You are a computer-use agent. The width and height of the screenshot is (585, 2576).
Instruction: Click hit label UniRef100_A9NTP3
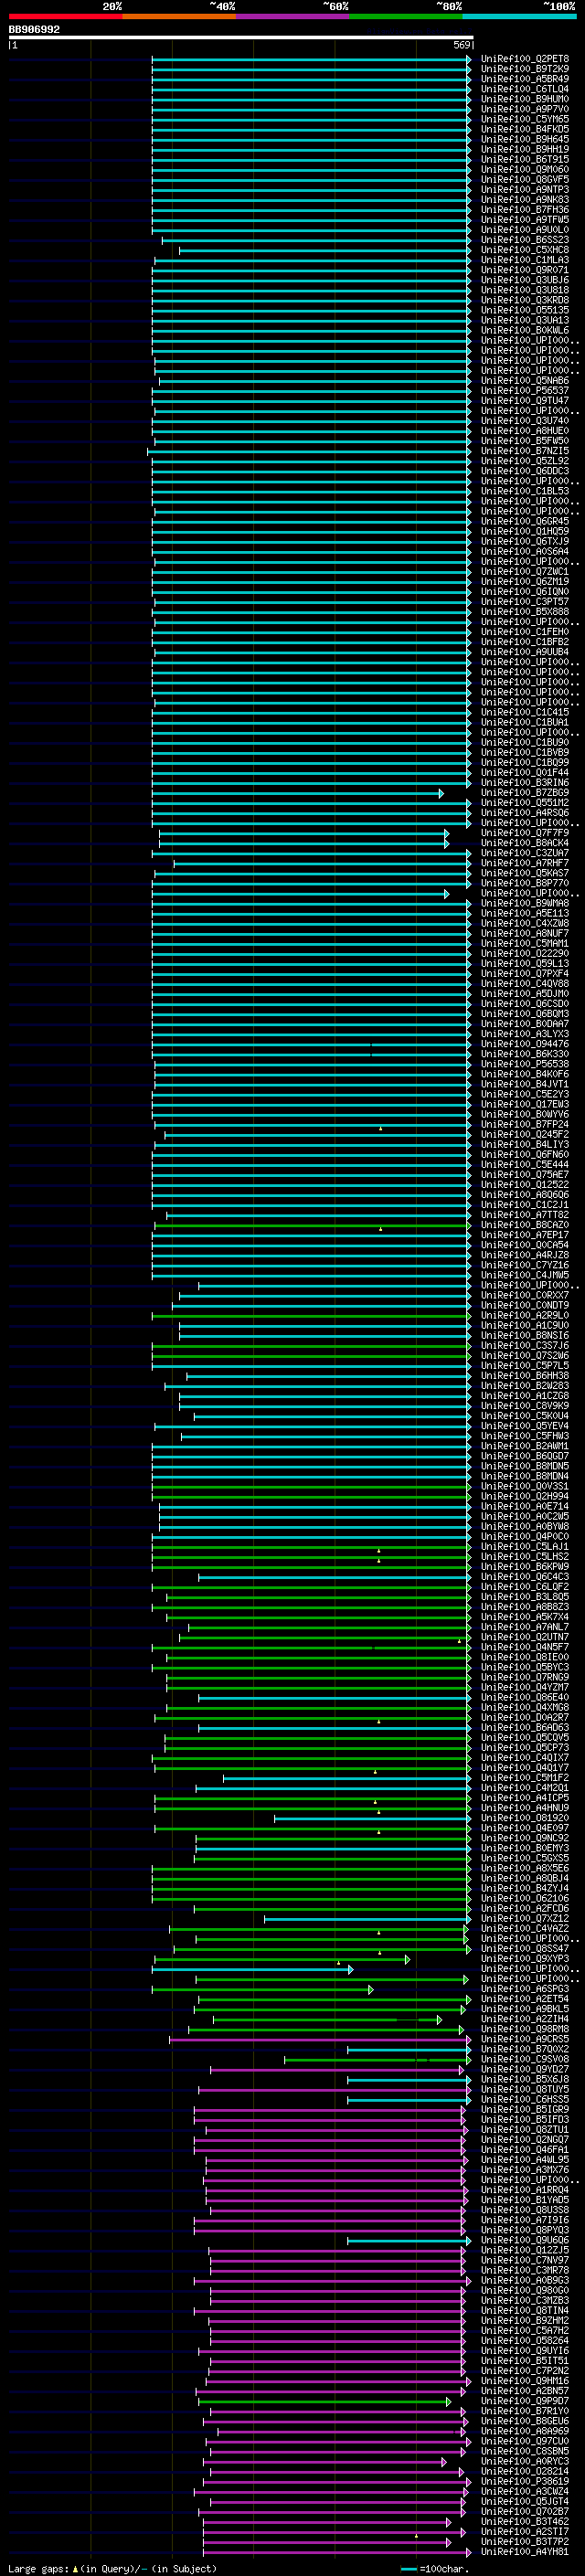click(x=524, y=190)
